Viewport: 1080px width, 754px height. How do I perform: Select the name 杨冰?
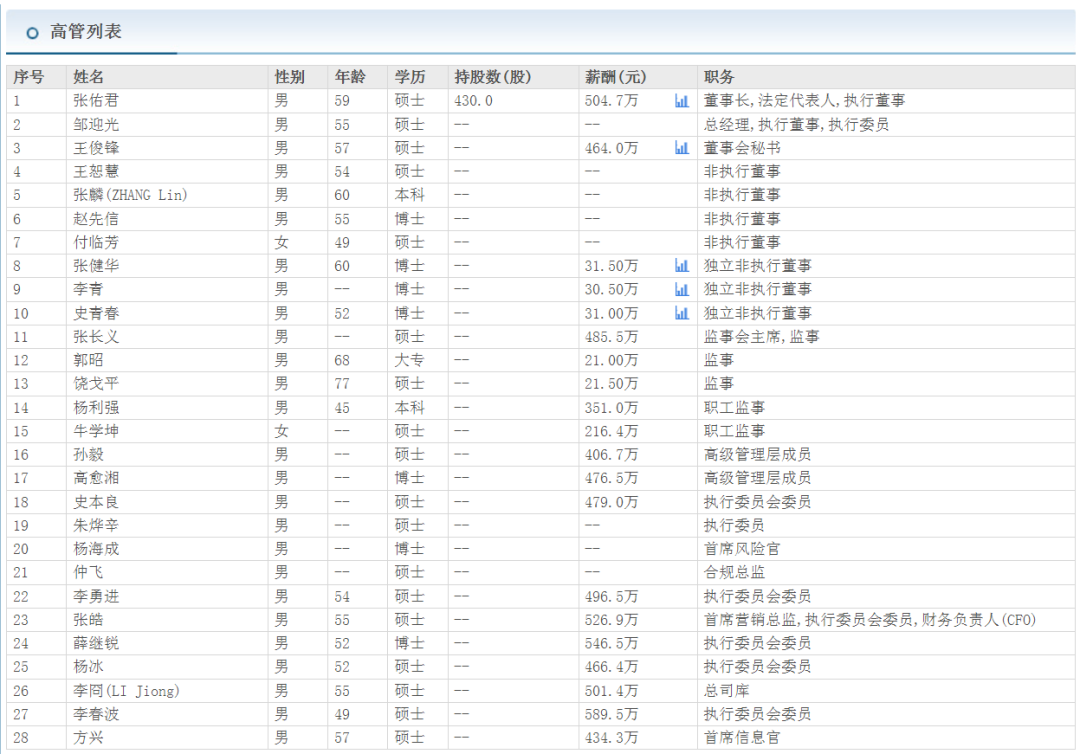point(88,667)
